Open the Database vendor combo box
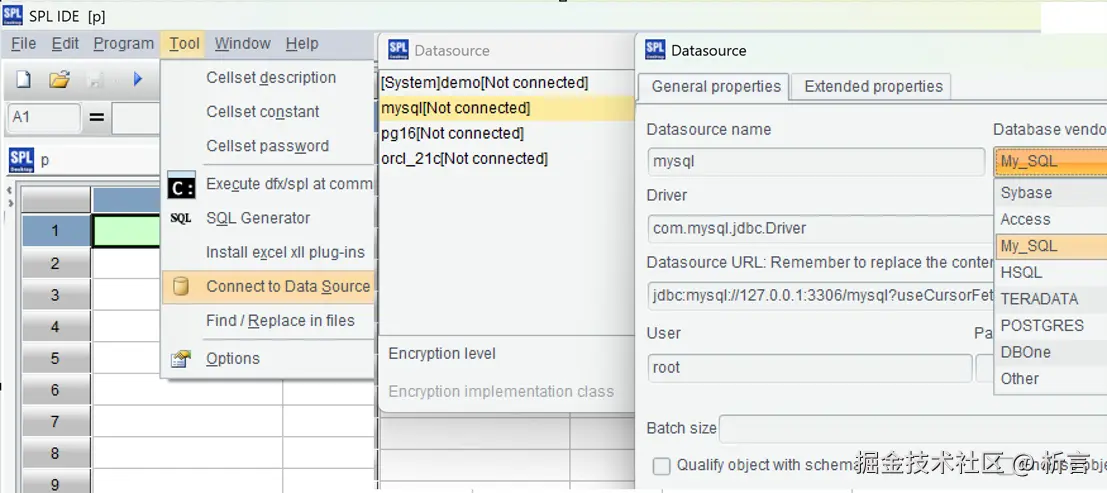Screen dimensions: 1107x493 pyautogui.click(x=1051, y=162)
